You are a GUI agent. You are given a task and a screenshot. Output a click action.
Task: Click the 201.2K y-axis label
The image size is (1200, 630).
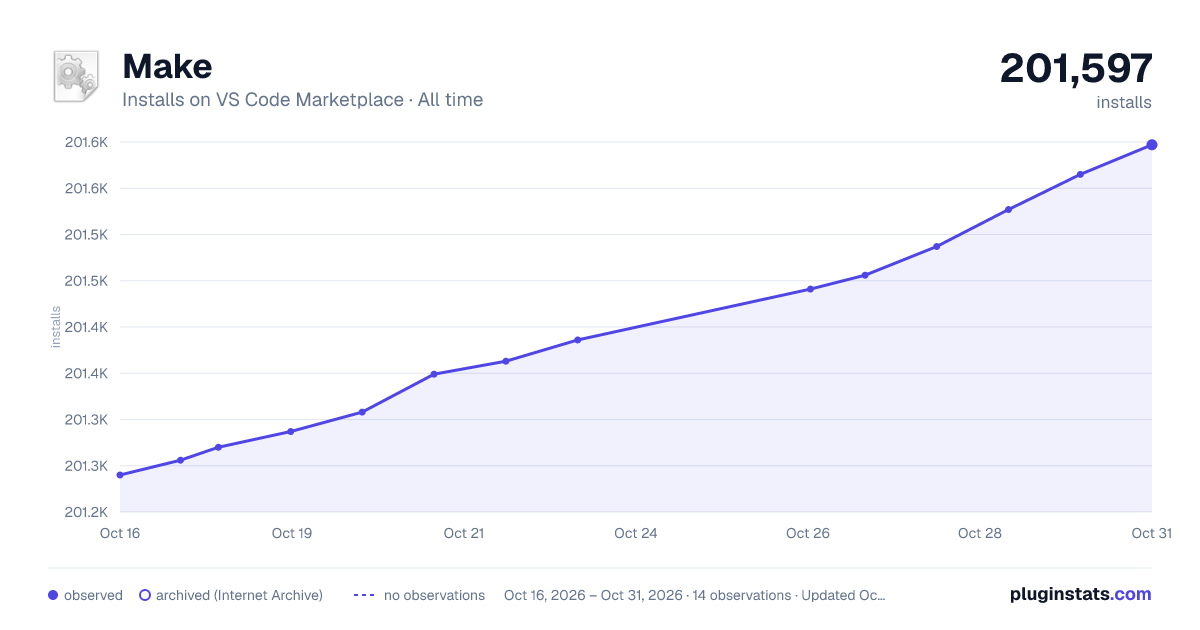pos(87,512)
